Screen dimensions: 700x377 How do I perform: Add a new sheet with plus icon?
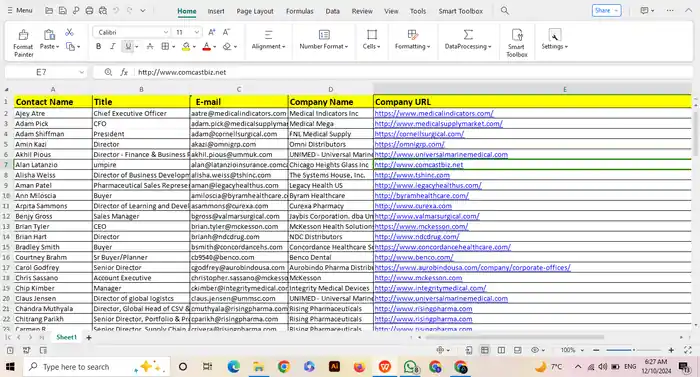tap(89, 338)
